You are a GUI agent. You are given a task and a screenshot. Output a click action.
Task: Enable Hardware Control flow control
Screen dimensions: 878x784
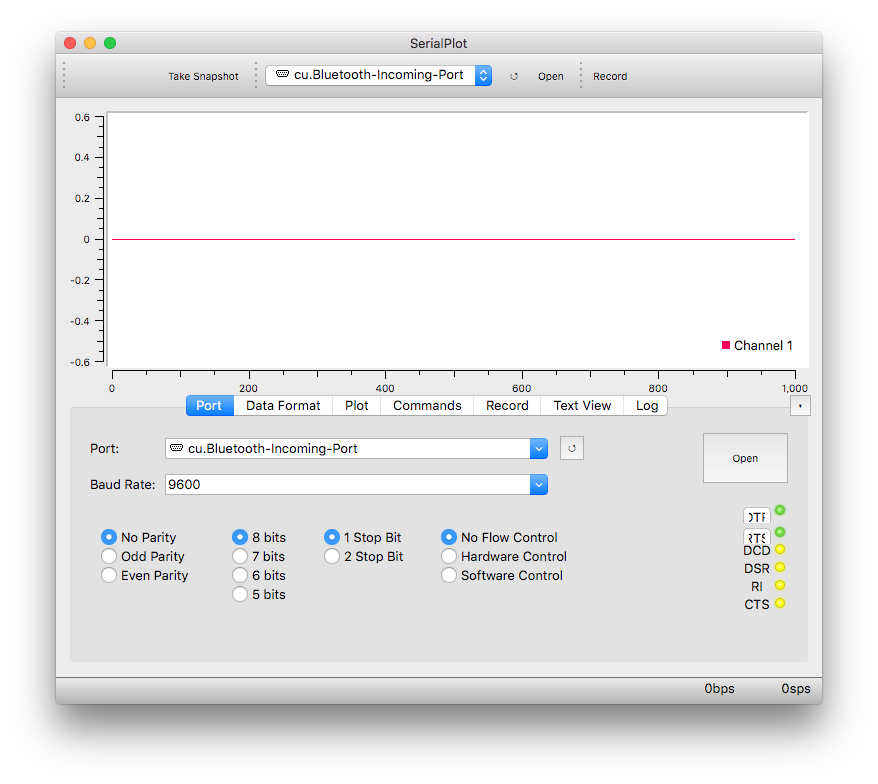tap(449, 556)
